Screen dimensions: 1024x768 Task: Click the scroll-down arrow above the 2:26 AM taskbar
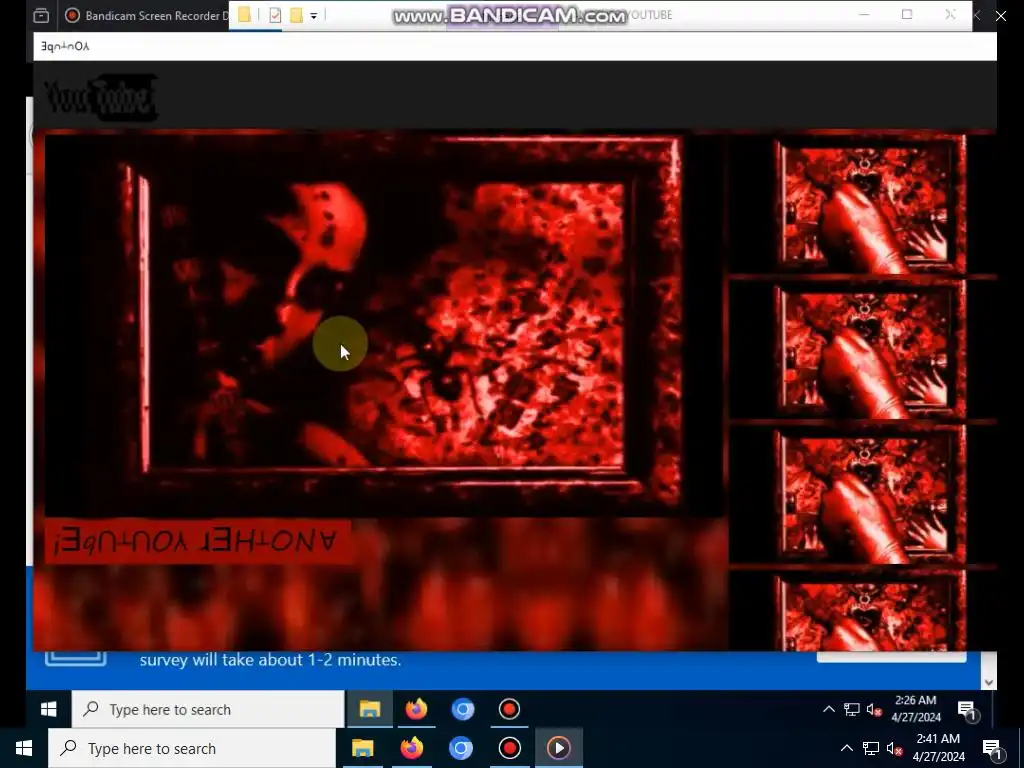point(989,682)
